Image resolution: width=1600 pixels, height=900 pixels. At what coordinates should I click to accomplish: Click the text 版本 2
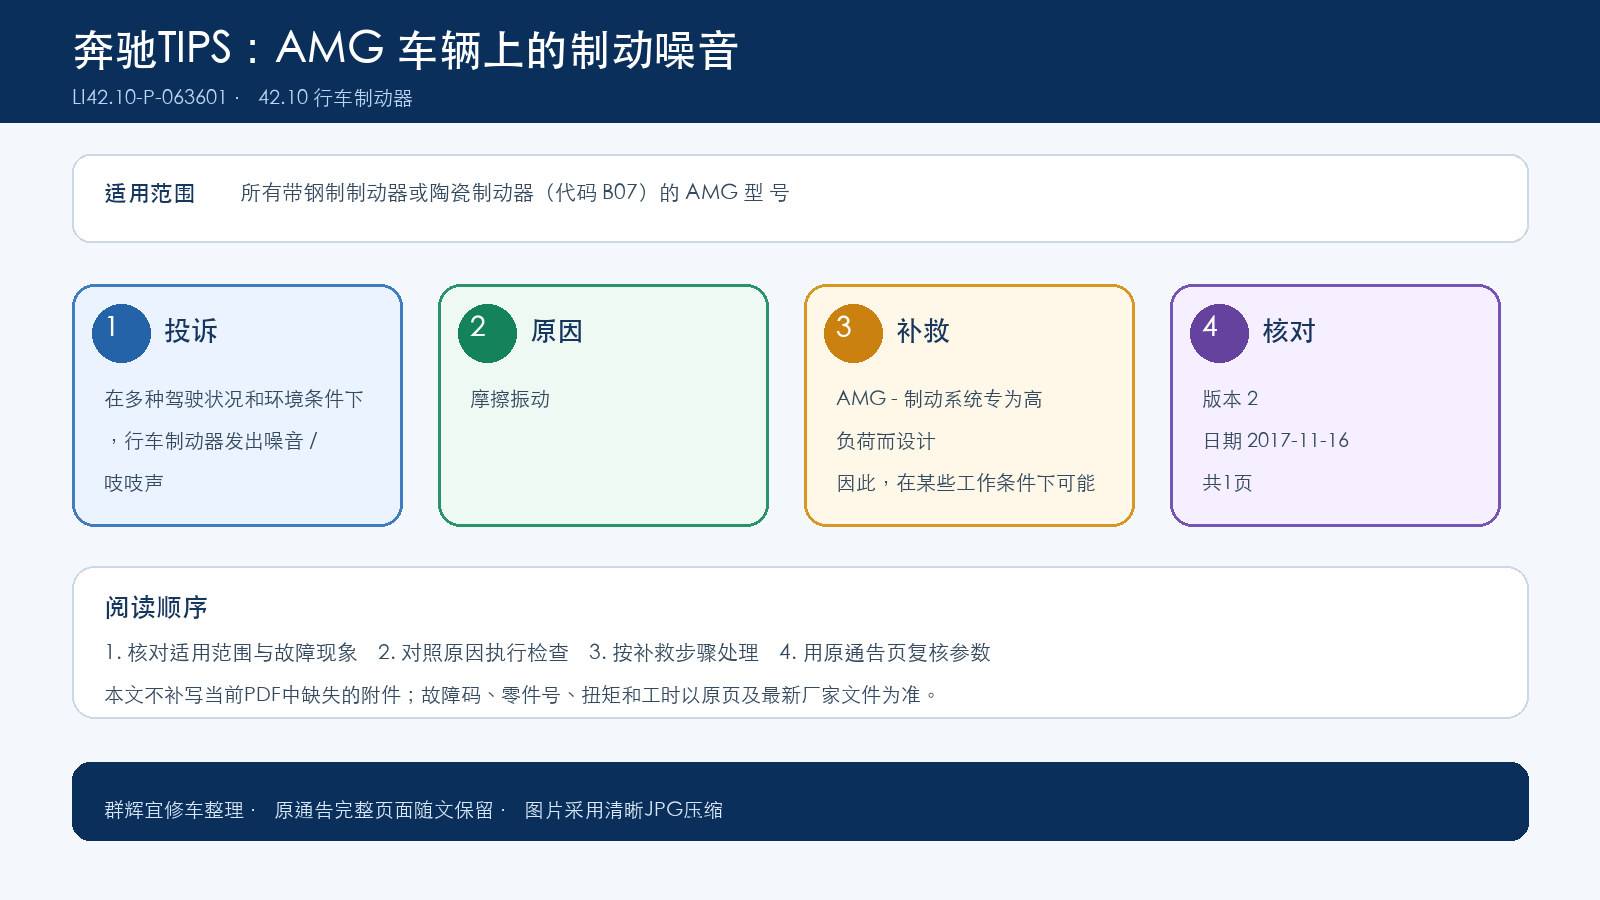[x=1230, y=399]
